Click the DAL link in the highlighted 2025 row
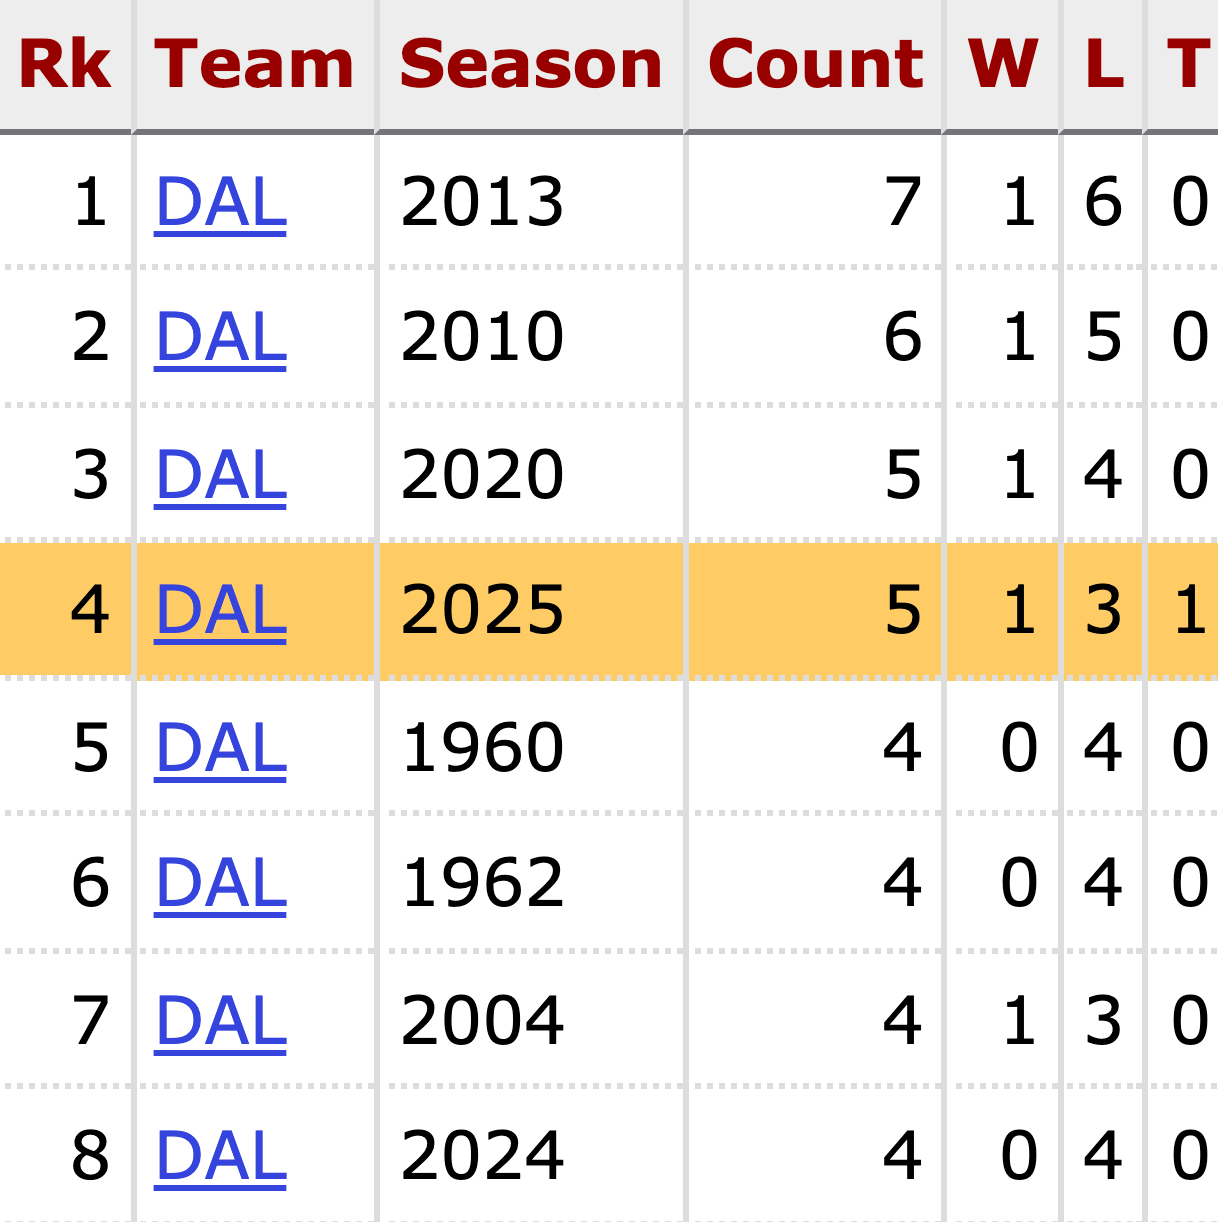Screen dimensions: 1218x1222 (x=221, y=610)
